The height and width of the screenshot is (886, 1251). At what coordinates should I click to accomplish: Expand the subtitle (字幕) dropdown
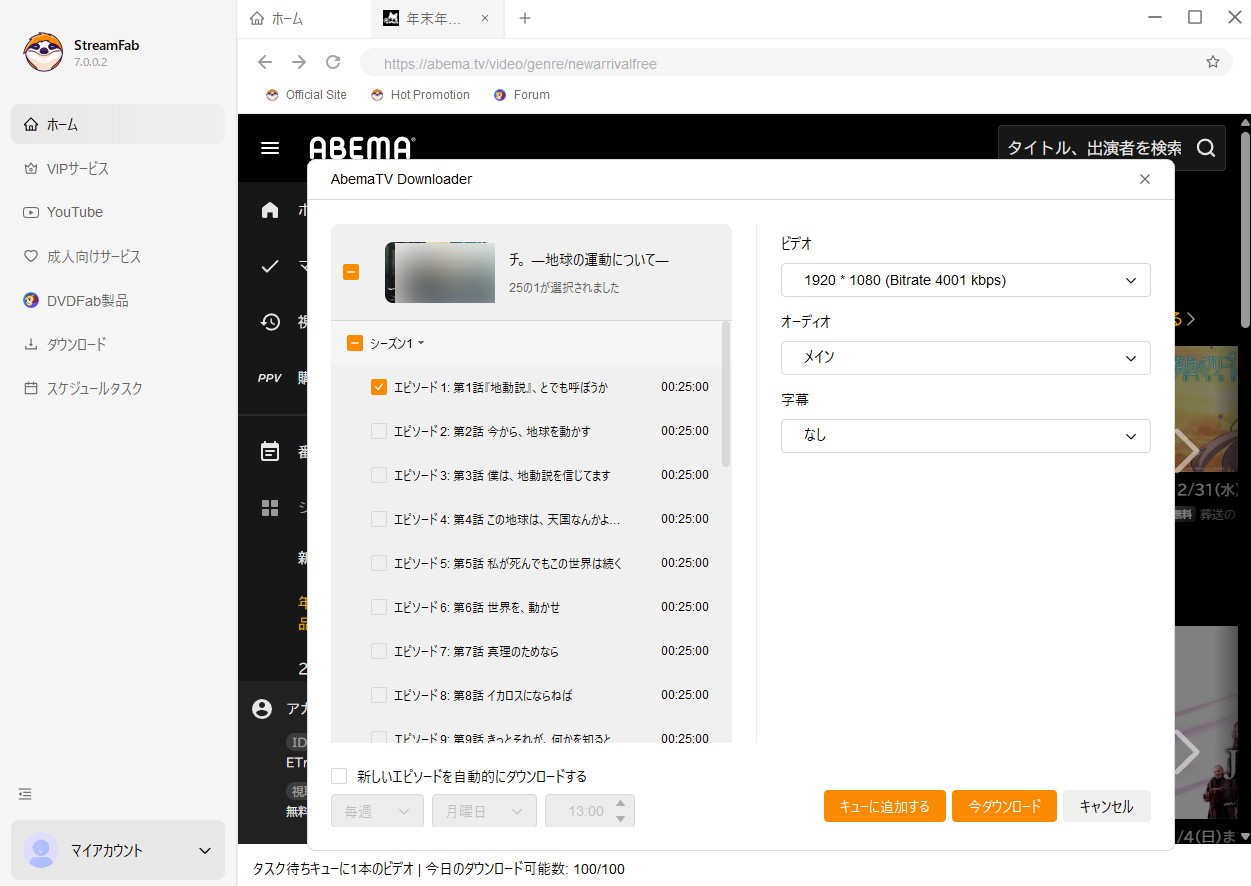965,436
